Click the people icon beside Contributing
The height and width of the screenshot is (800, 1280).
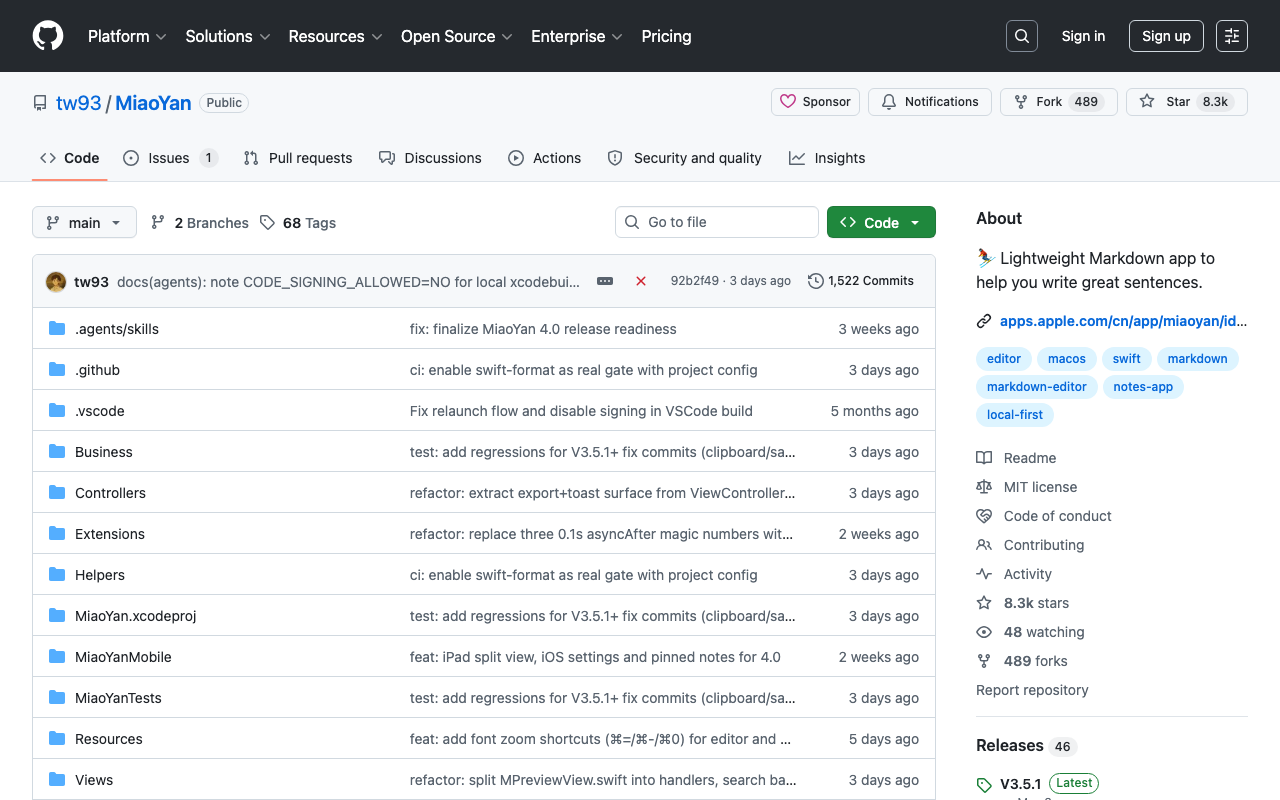984,545
